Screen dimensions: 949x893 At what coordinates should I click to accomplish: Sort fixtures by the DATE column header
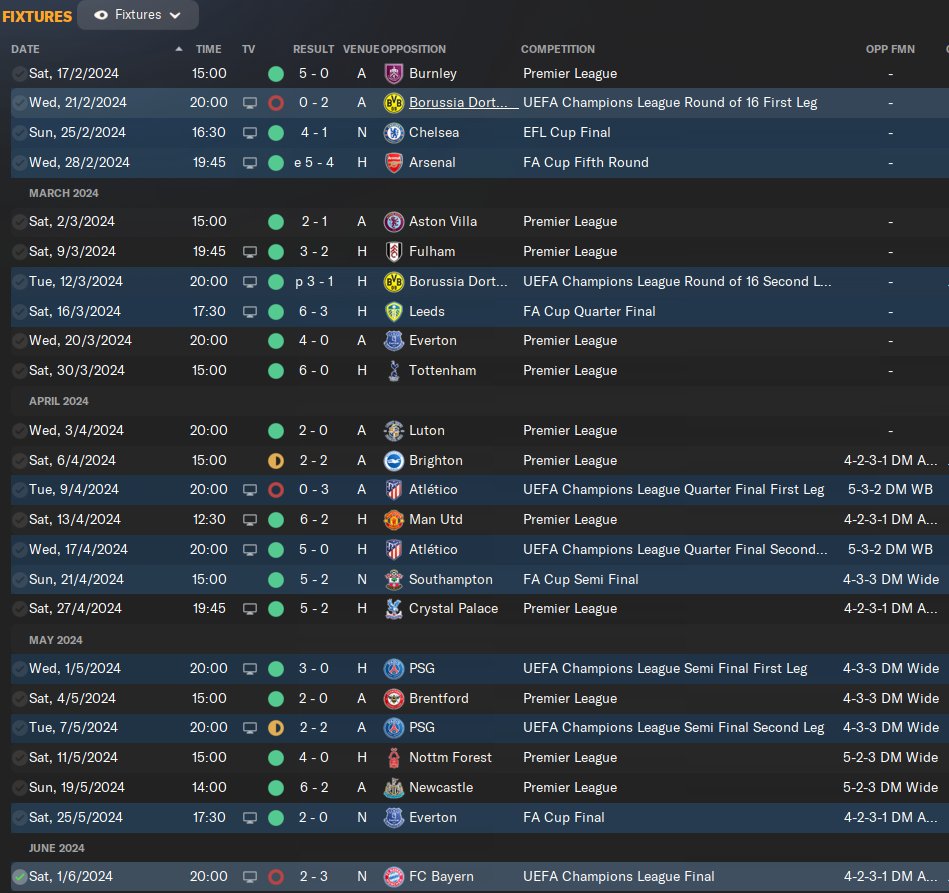(25, 49)
